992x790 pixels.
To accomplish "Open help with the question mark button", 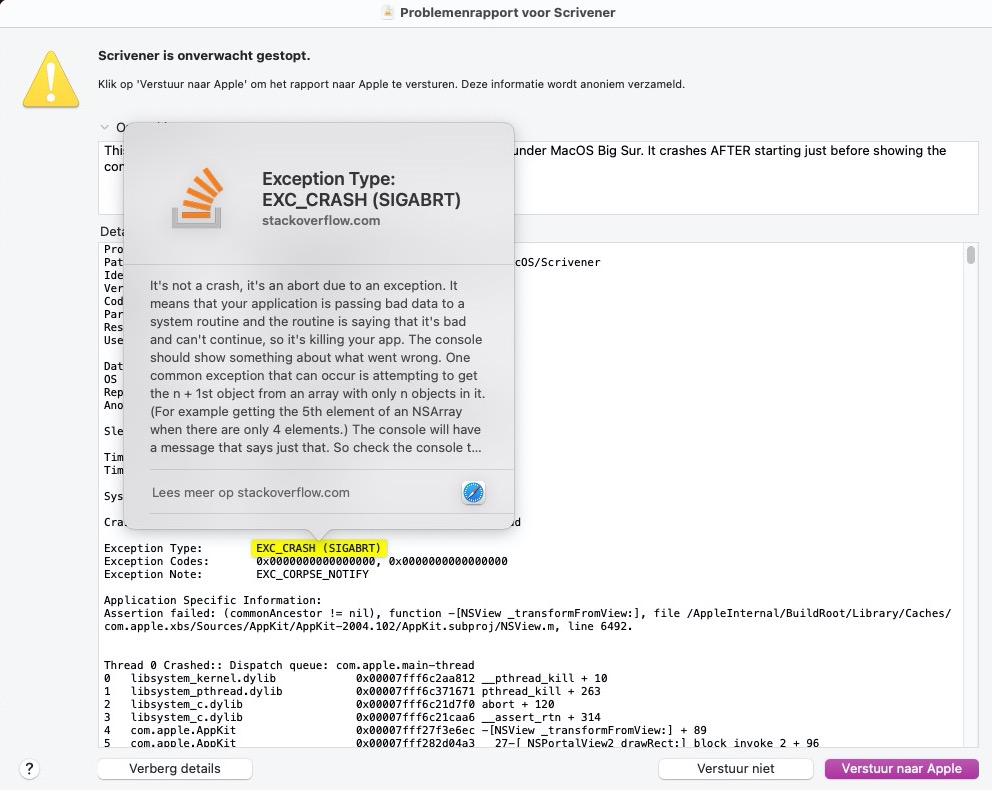I will point(29,768).
